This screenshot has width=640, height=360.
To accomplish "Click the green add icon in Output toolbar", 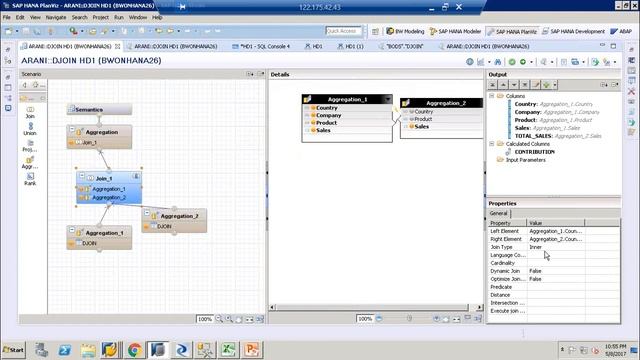I will (x=546, y=84).
